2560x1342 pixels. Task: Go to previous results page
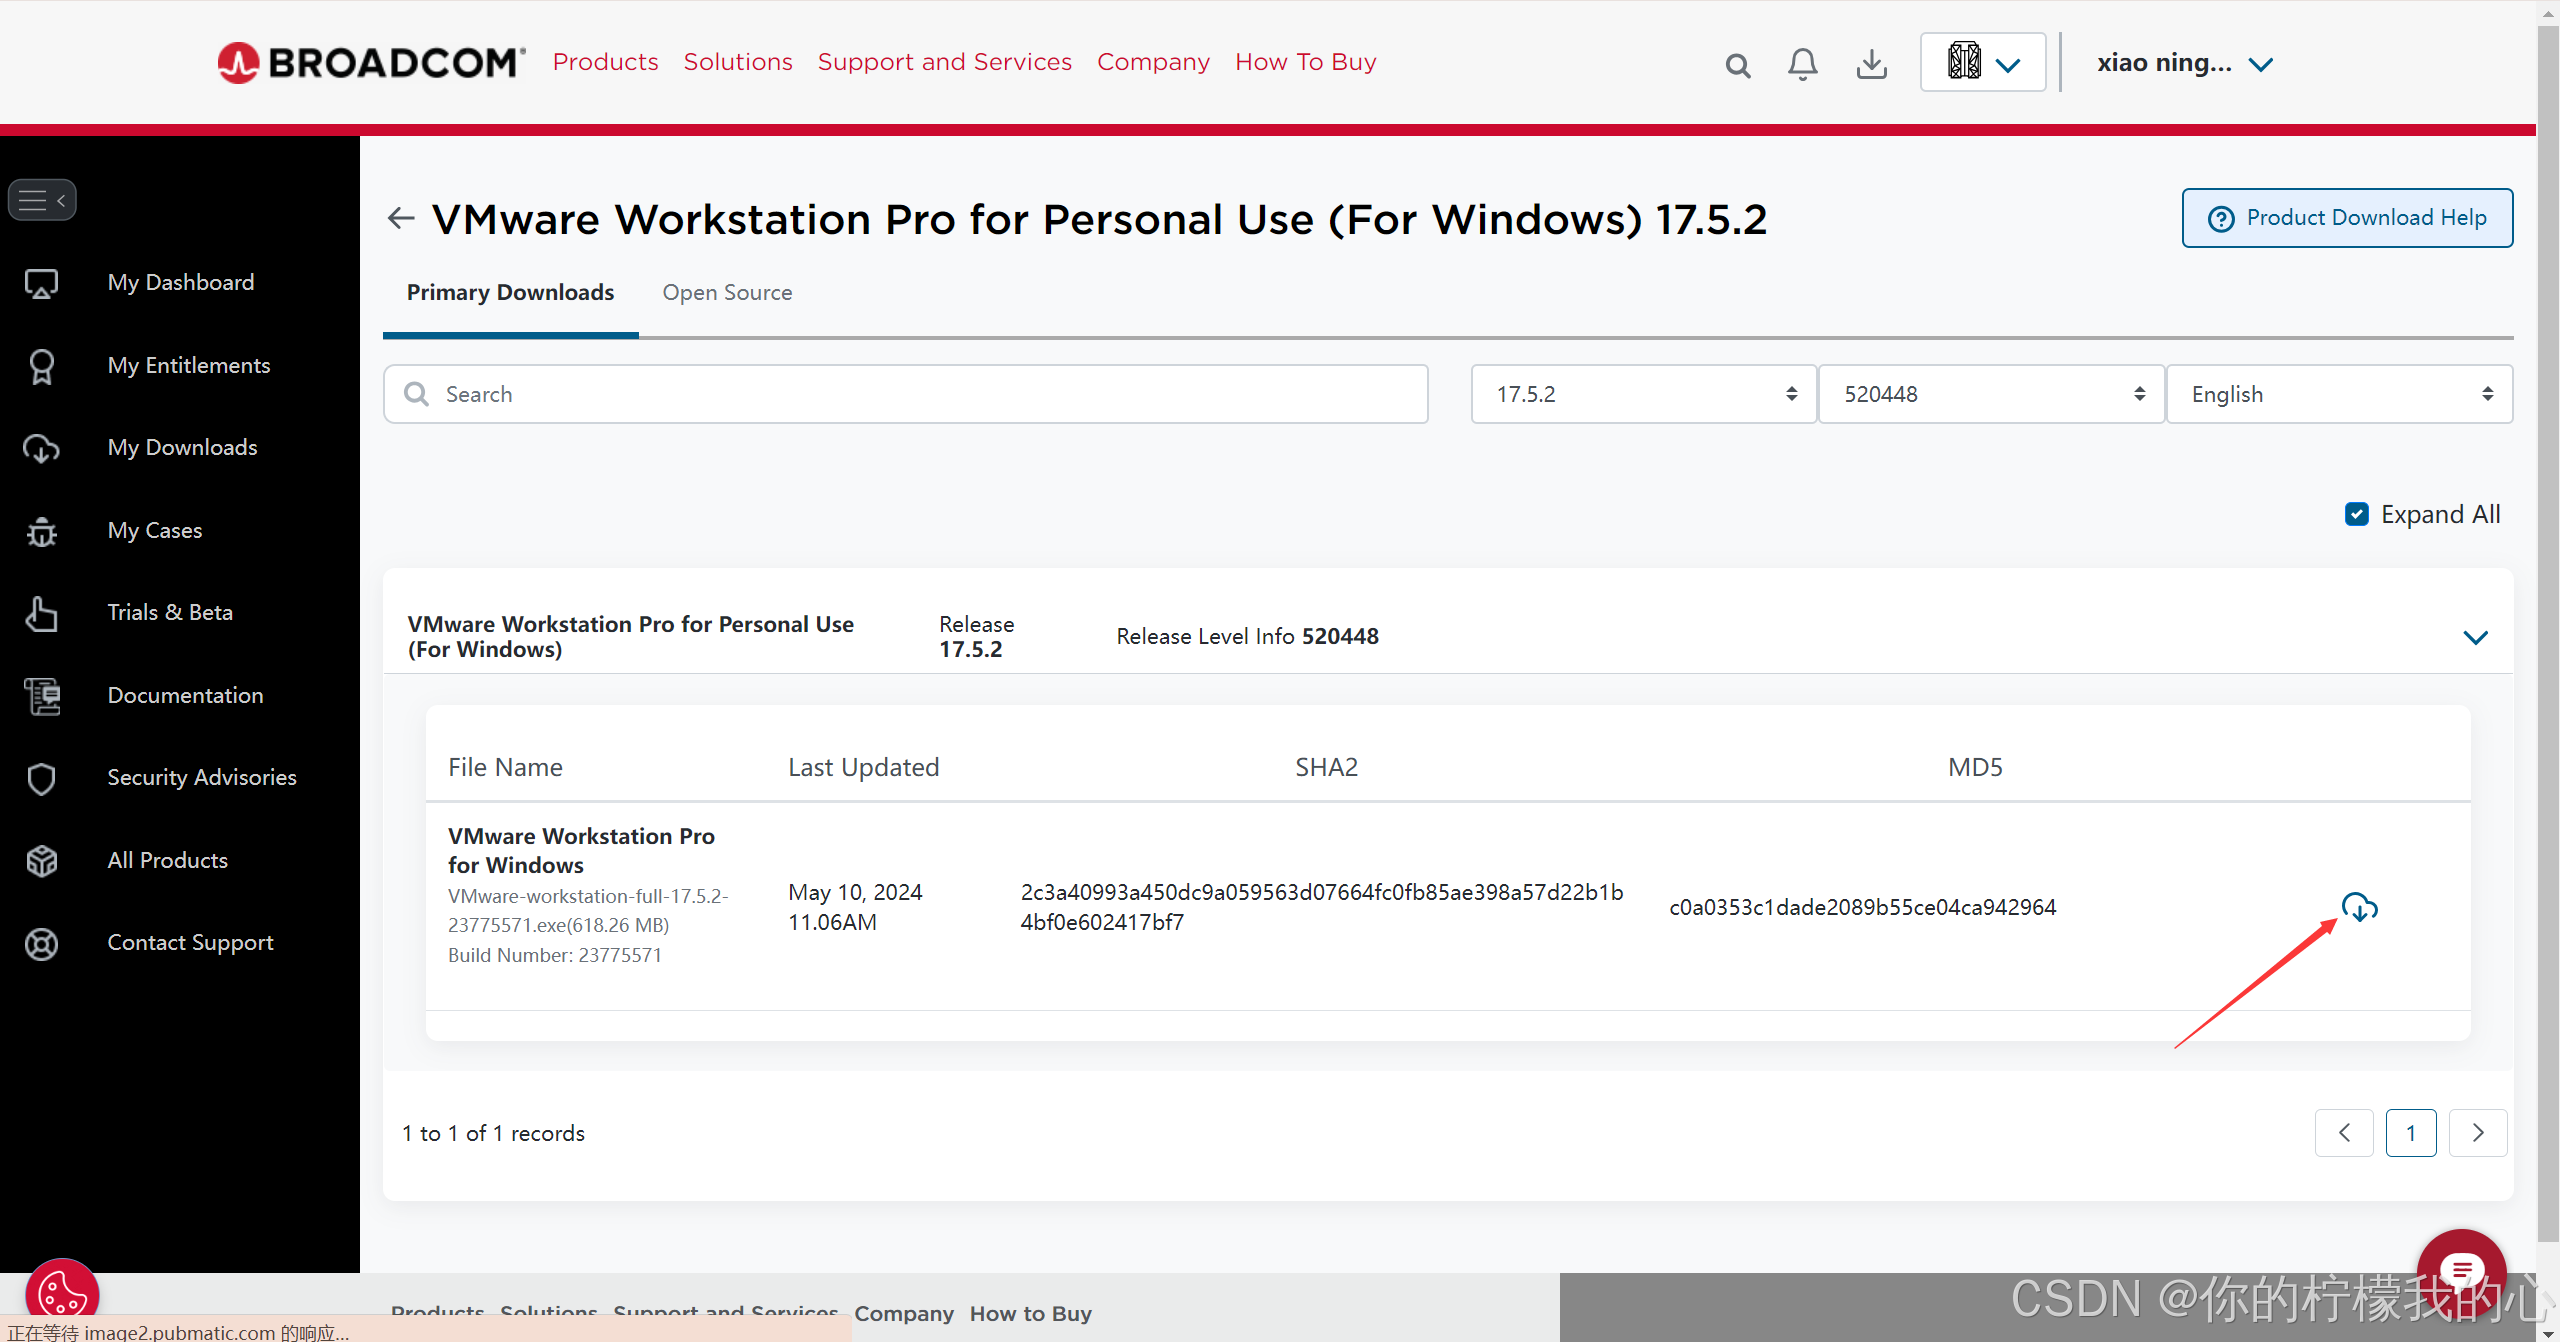click(x=2344, y=1133)
